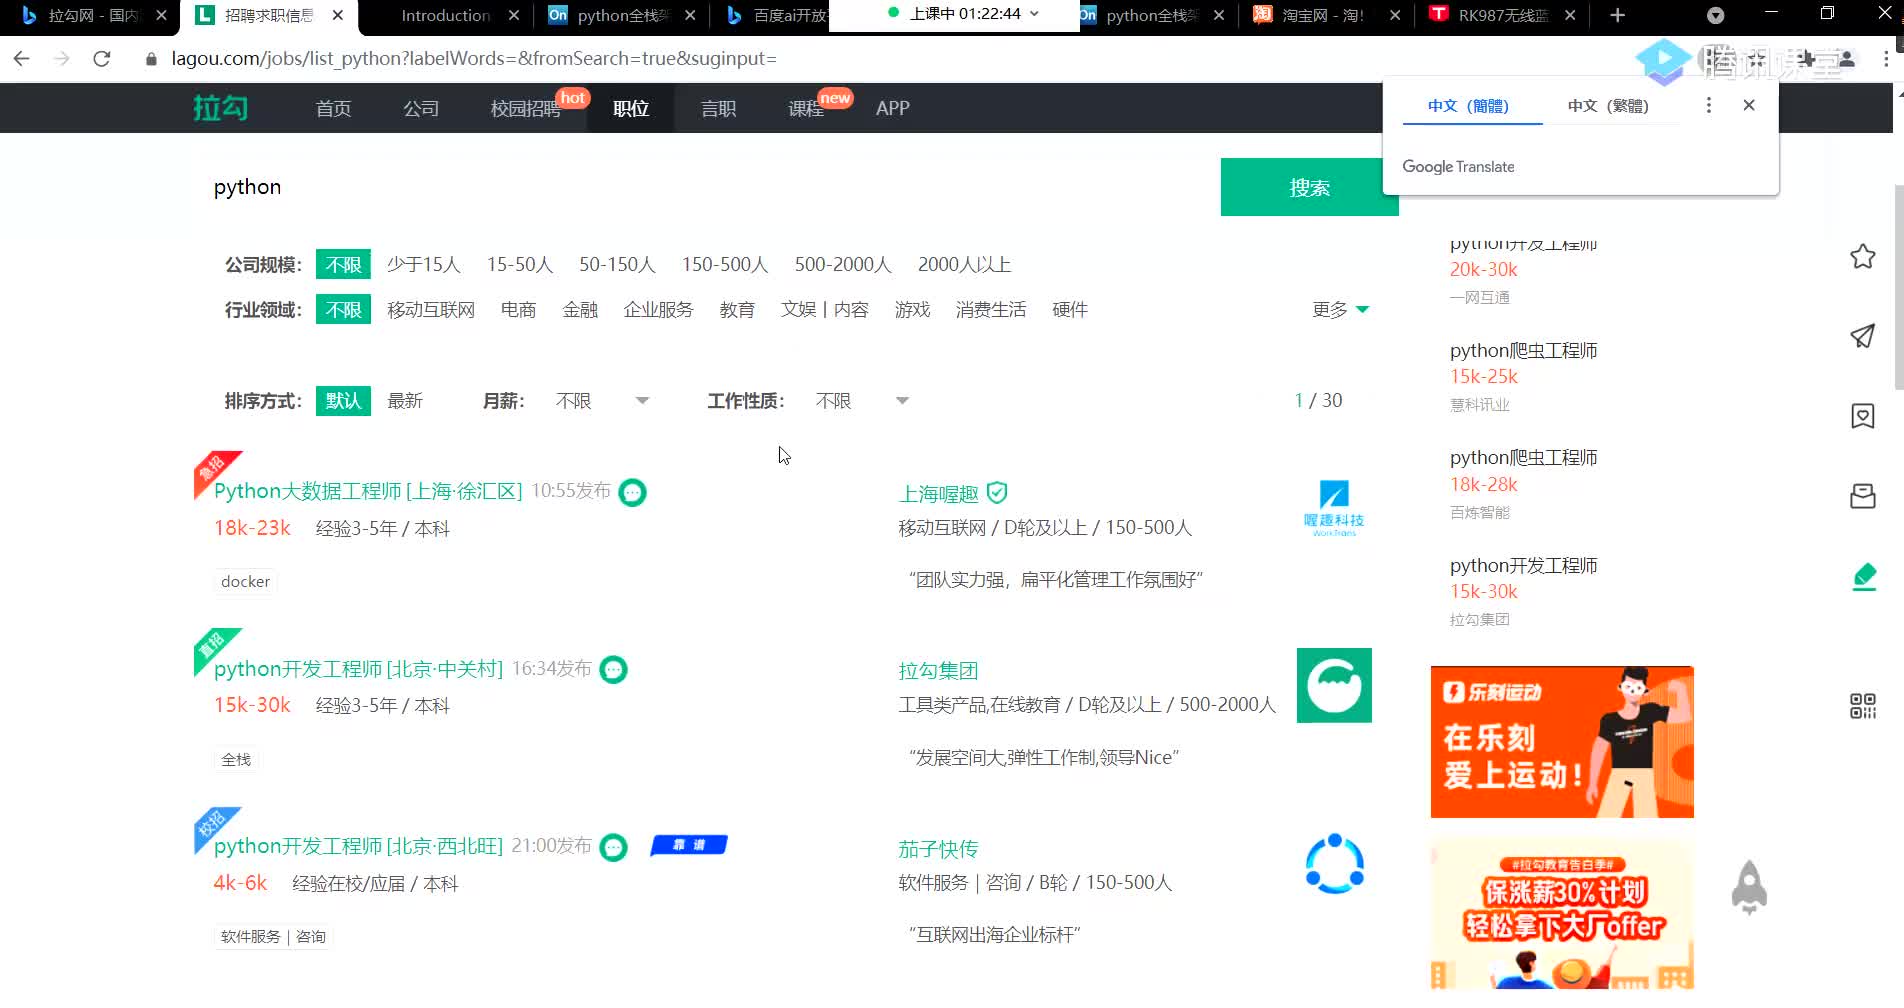The width and height of the screenshot is (1904, 1008).
Task: Click the 全栈 tag on second posting
Action: pos(236,760)
